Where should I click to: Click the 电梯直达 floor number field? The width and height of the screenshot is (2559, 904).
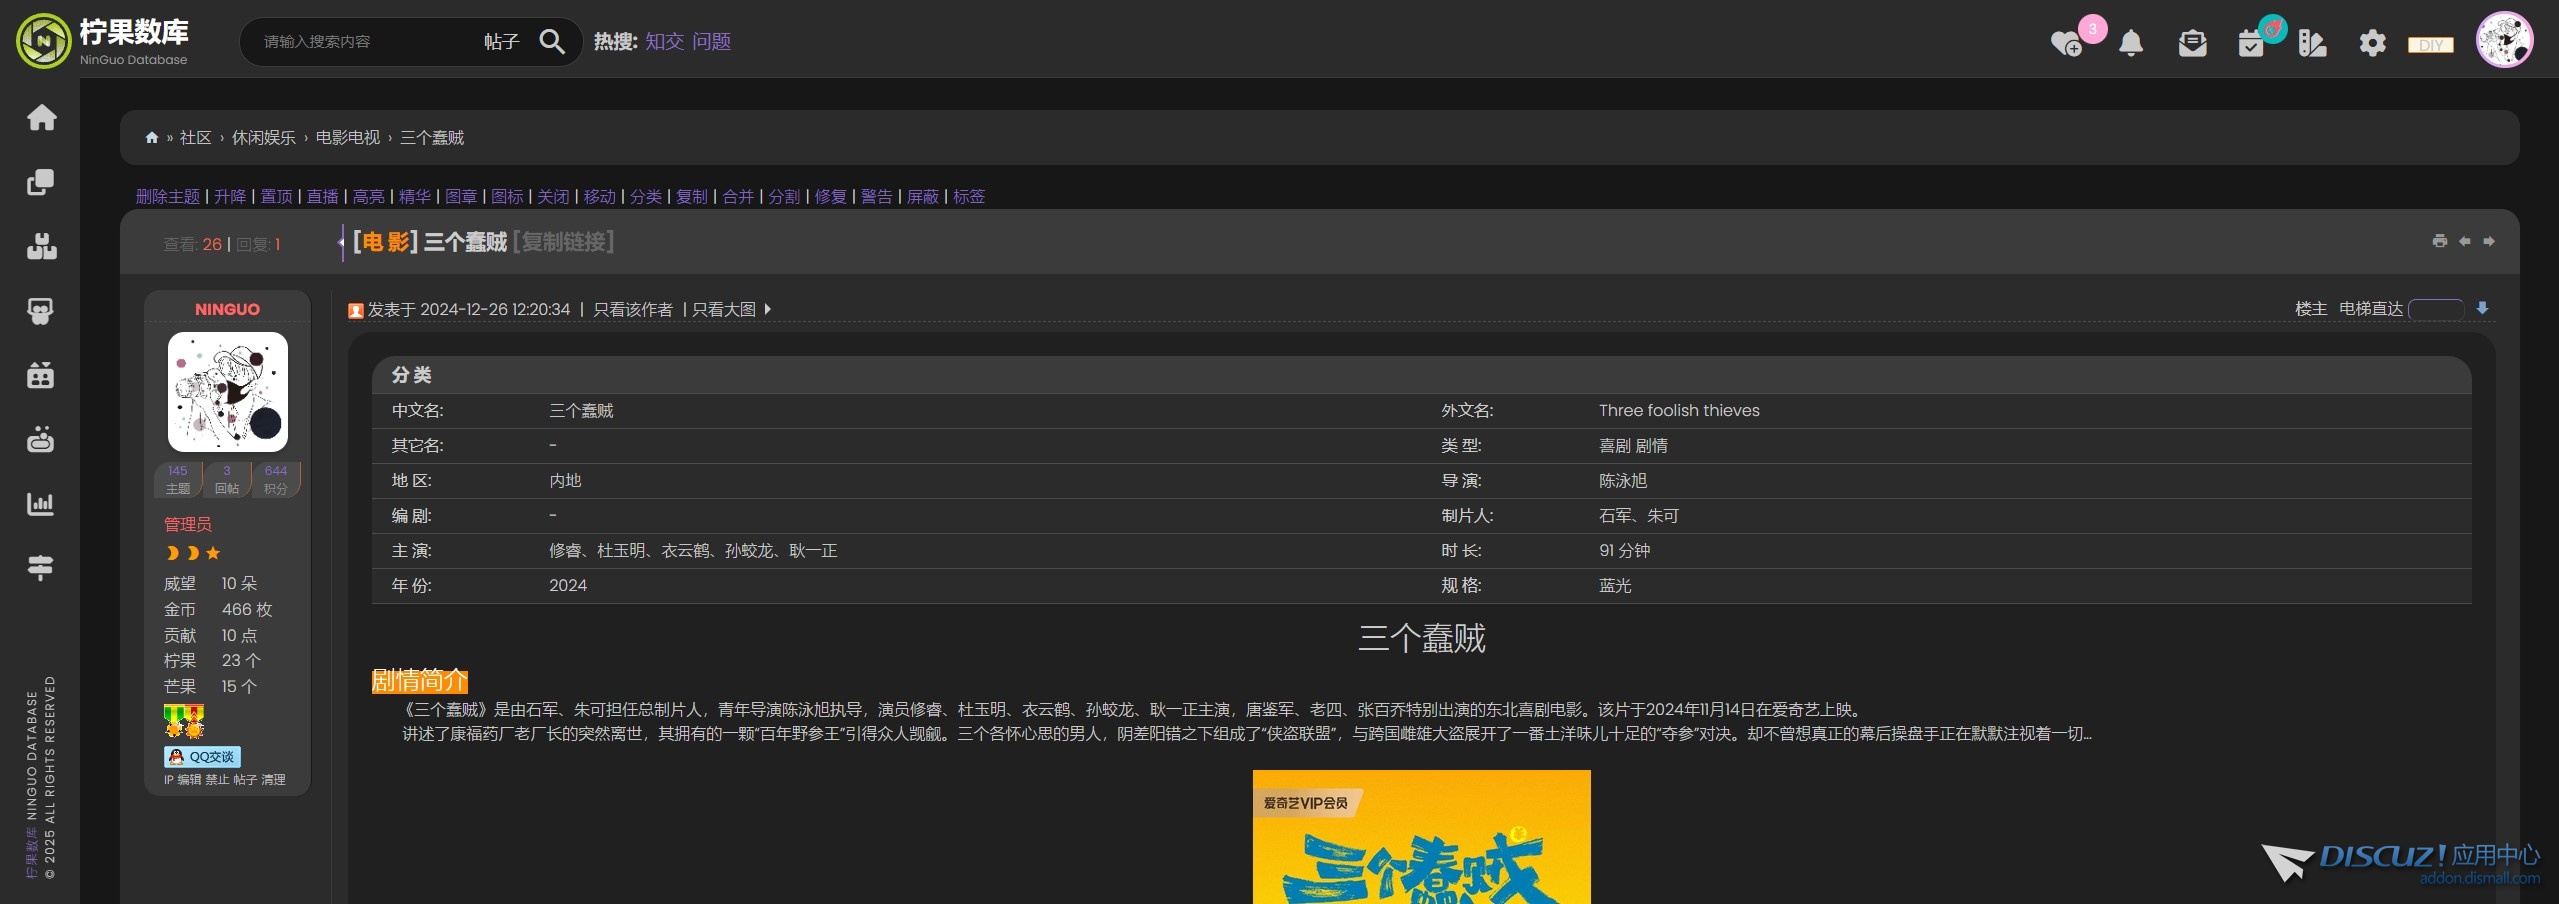pos(2436,309)
